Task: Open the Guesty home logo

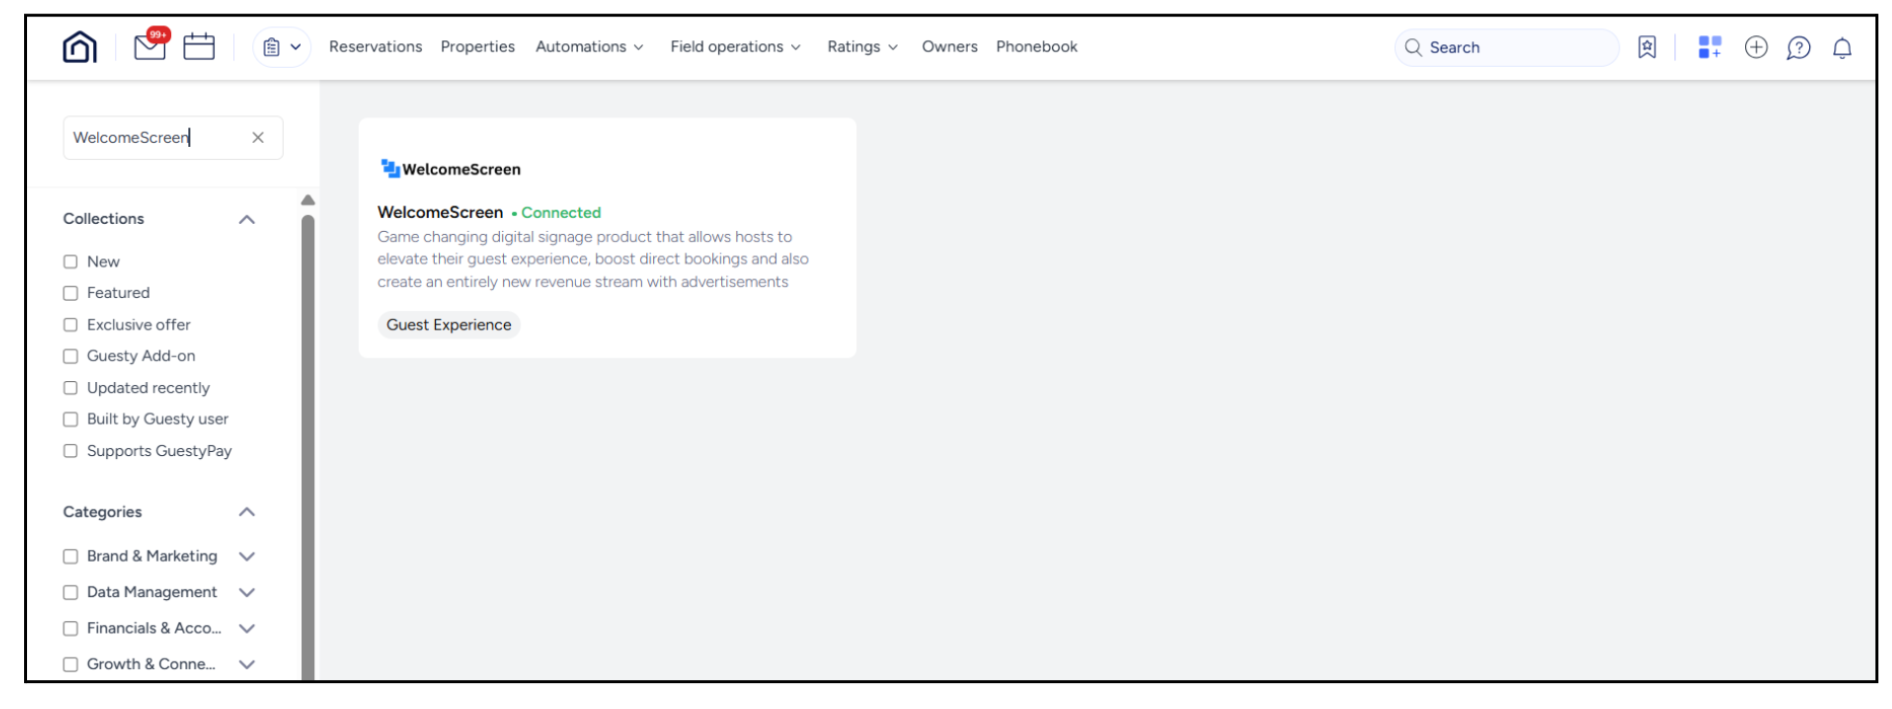Action: 80,47
